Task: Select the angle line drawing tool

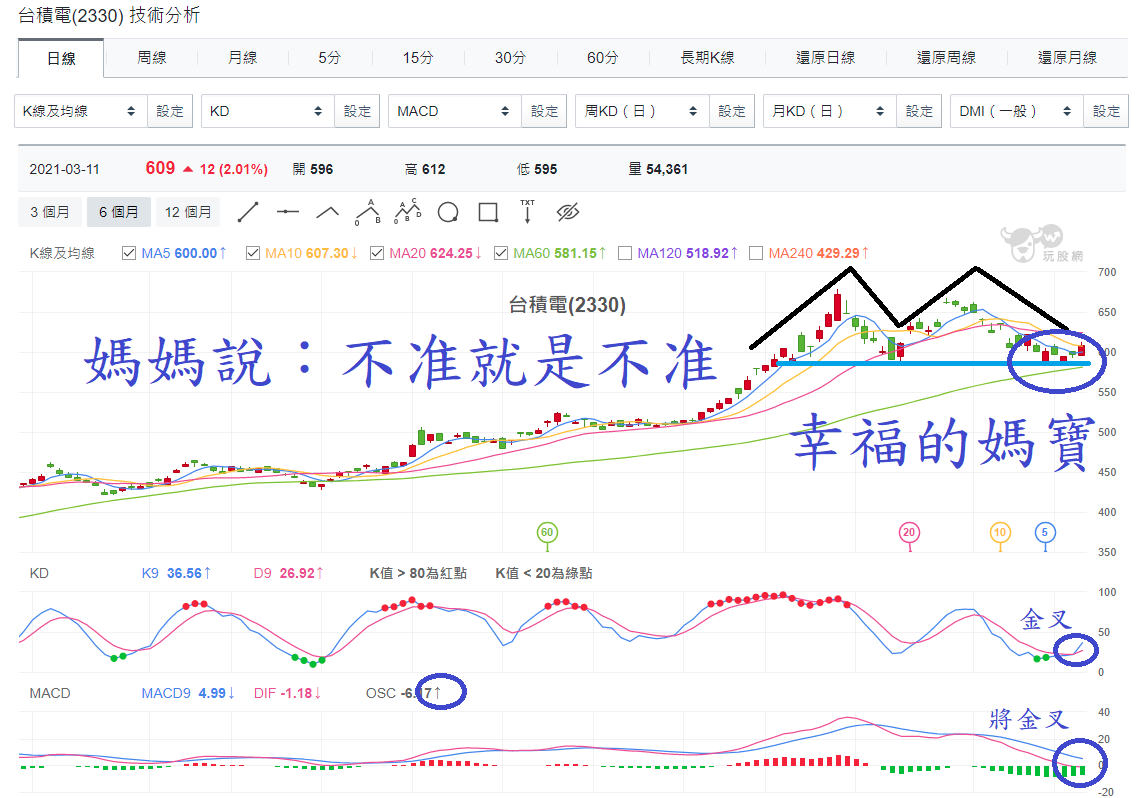Action: click(x=327, y=212)
